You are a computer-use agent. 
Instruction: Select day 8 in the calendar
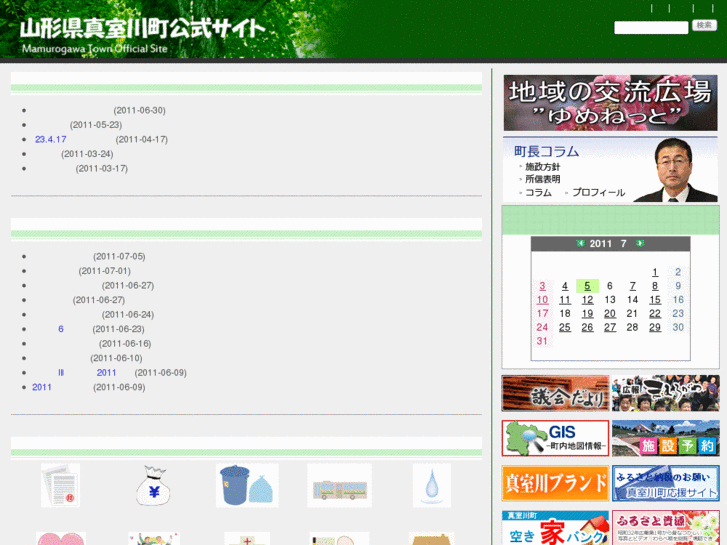[655, 286]
